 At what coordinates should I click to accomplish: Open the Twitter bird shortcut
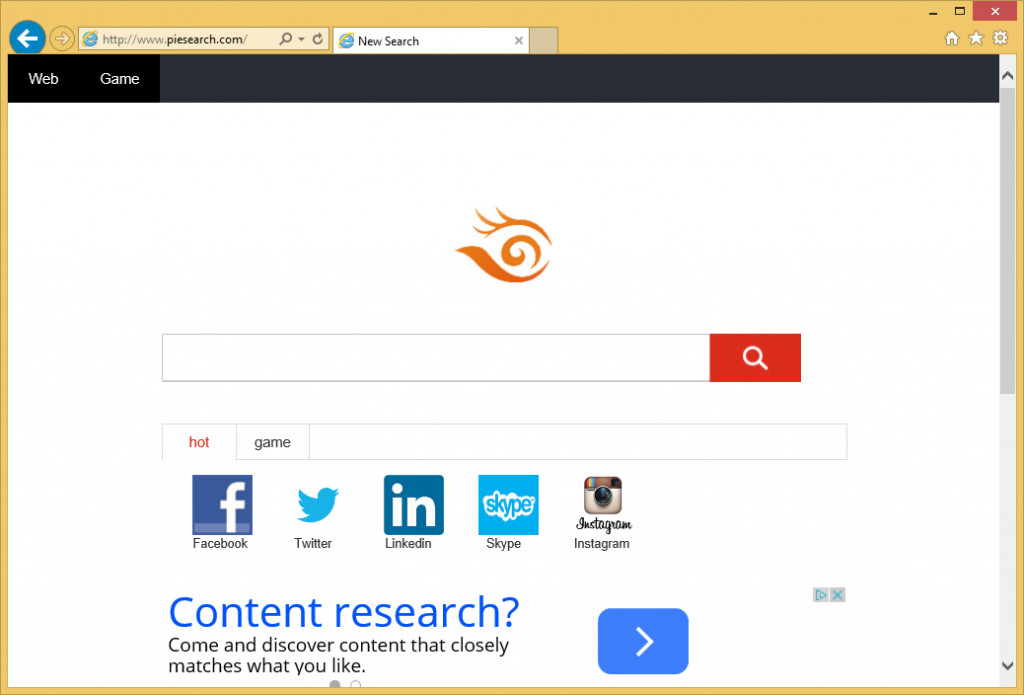tap(317, 505)
